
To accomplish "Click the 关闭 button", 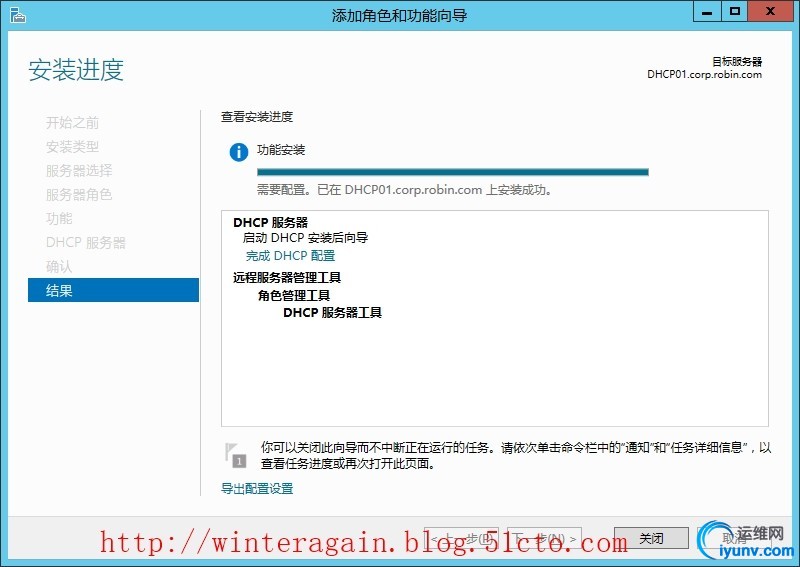I will pyautogui.click(x=651, y=538).
